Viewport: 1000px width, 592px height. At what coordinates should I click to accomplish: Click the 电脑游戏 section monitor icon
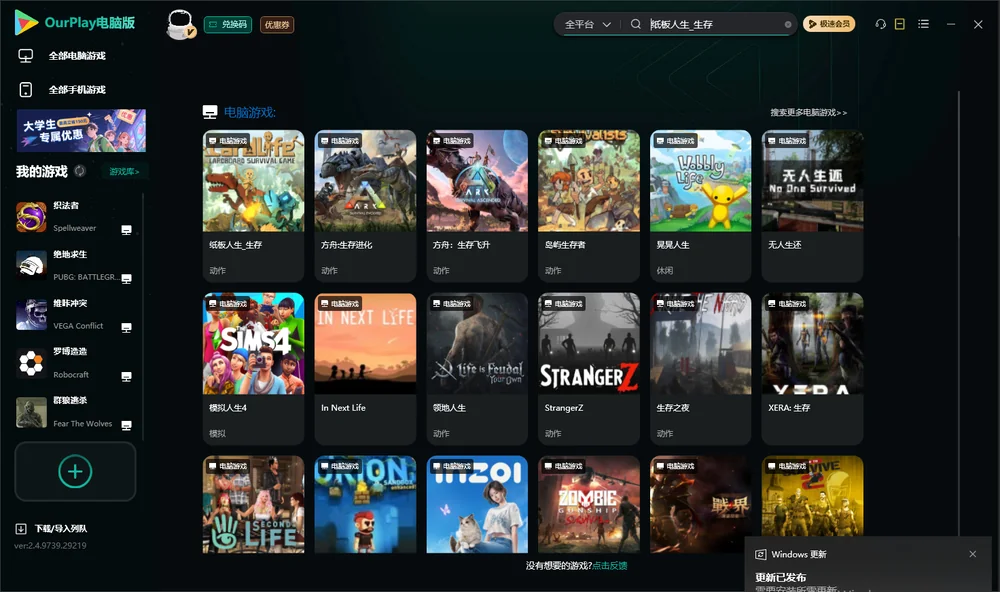pos(210,112)
